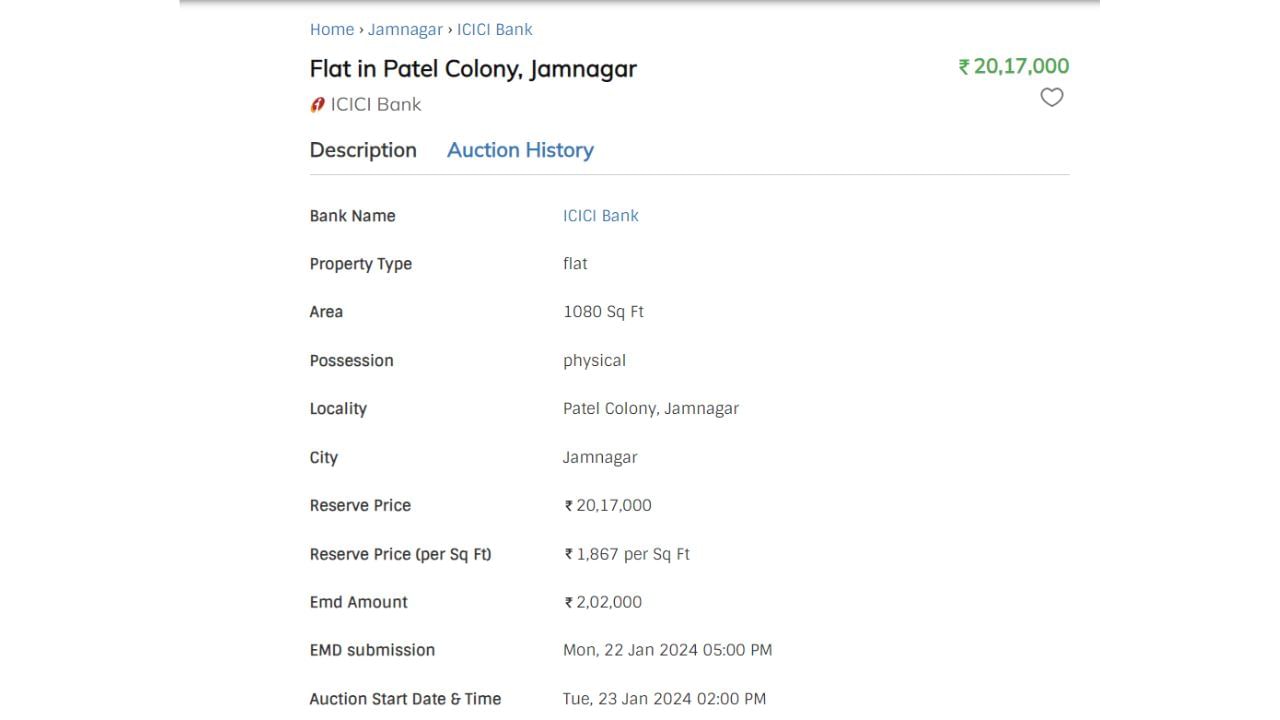Screen dimensions: 1280x720
Task: Click the ICICI Bank logo icon
Action: coord(318,104)
